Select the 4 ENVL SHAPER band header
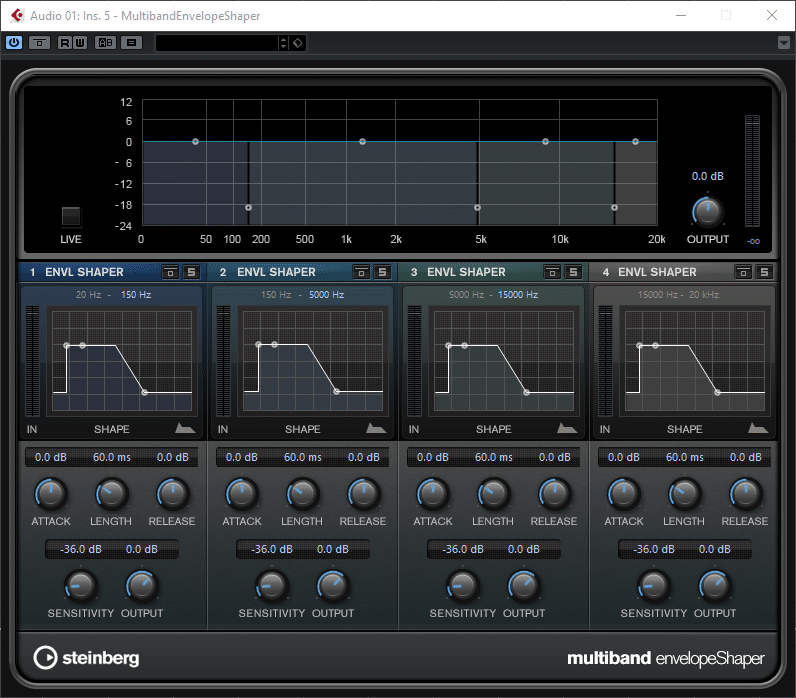The image size is (796, 698). pos(657,272)
